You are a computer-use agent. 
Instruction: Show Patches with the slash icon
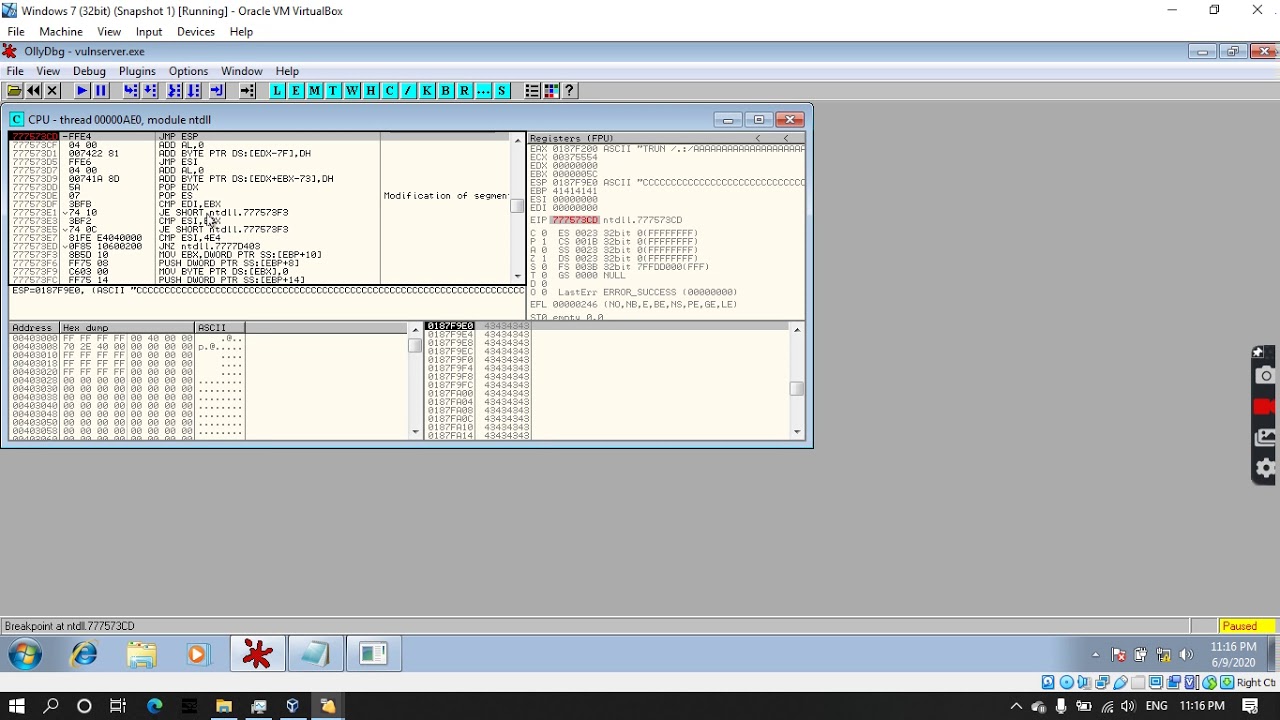point(408,91)
